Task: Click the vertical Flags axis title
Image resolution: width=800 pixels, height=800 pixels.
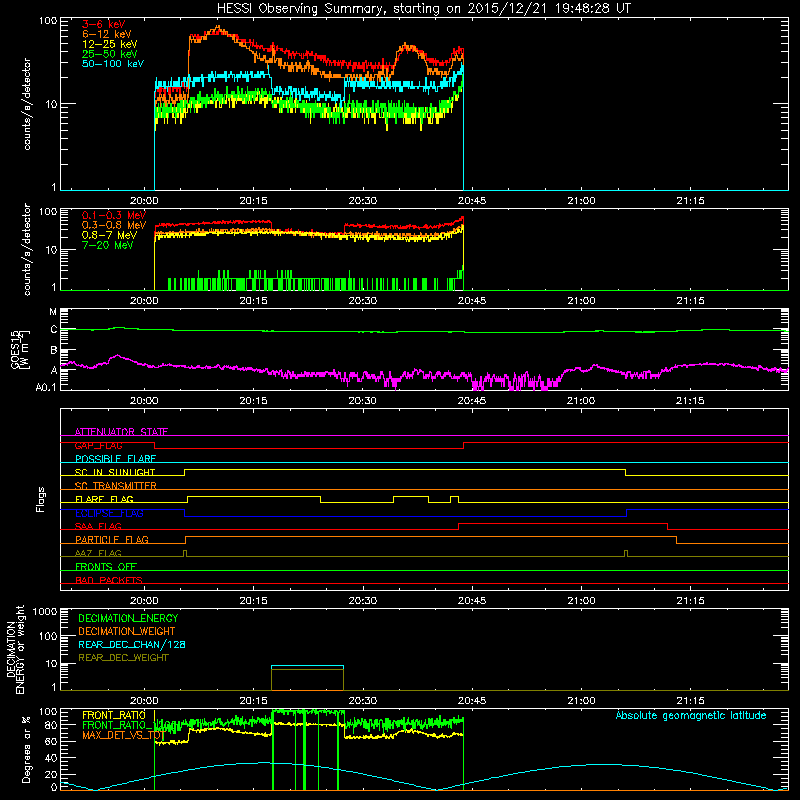Action: click(x=41, y=499)
